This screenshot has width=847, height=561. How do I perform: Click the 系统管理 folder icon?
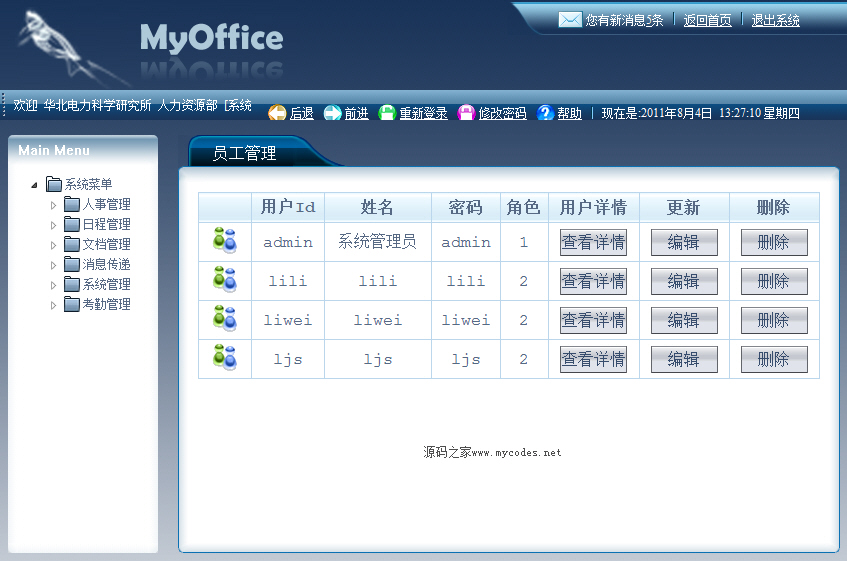pos(72,284)
